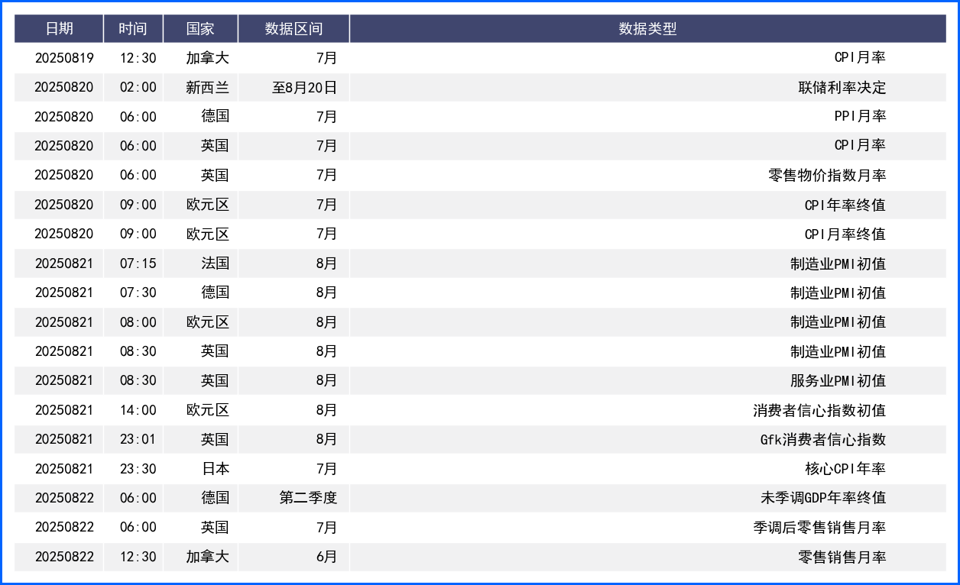Click the 消费者信心指数初值 cell
Viewport: 960px width, 585px height.
tap(820, 410)
